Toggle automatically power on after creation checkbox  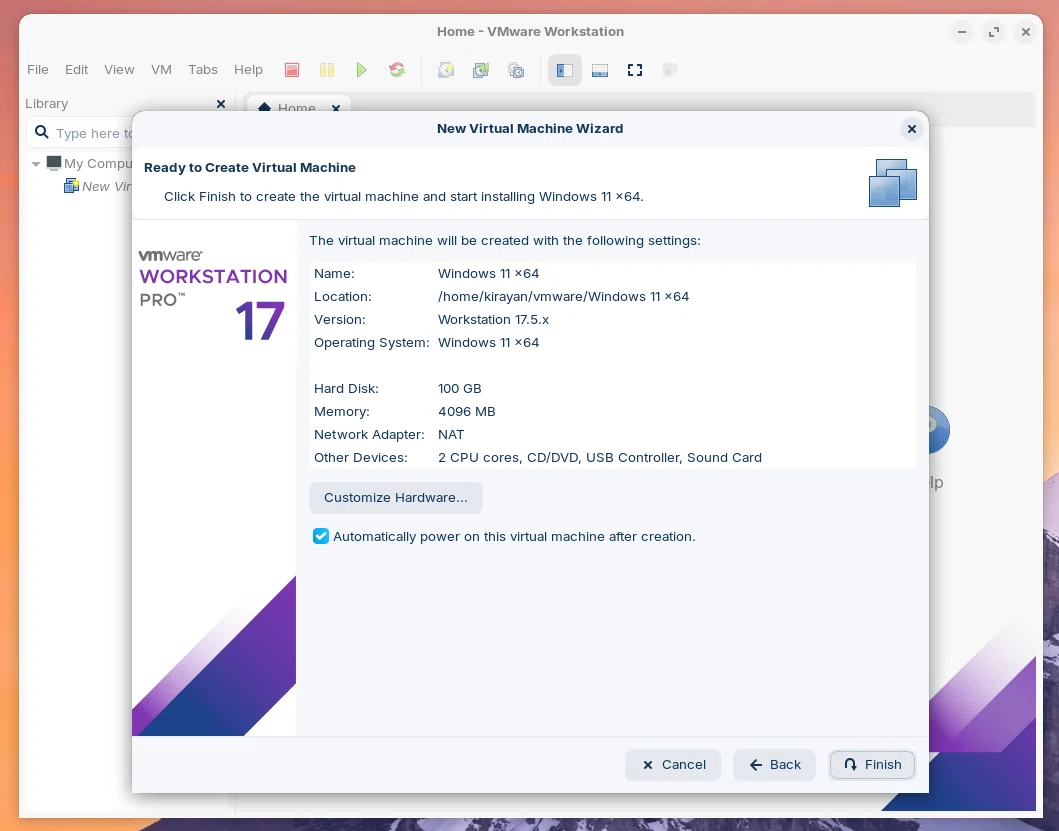tap(321, 536)
